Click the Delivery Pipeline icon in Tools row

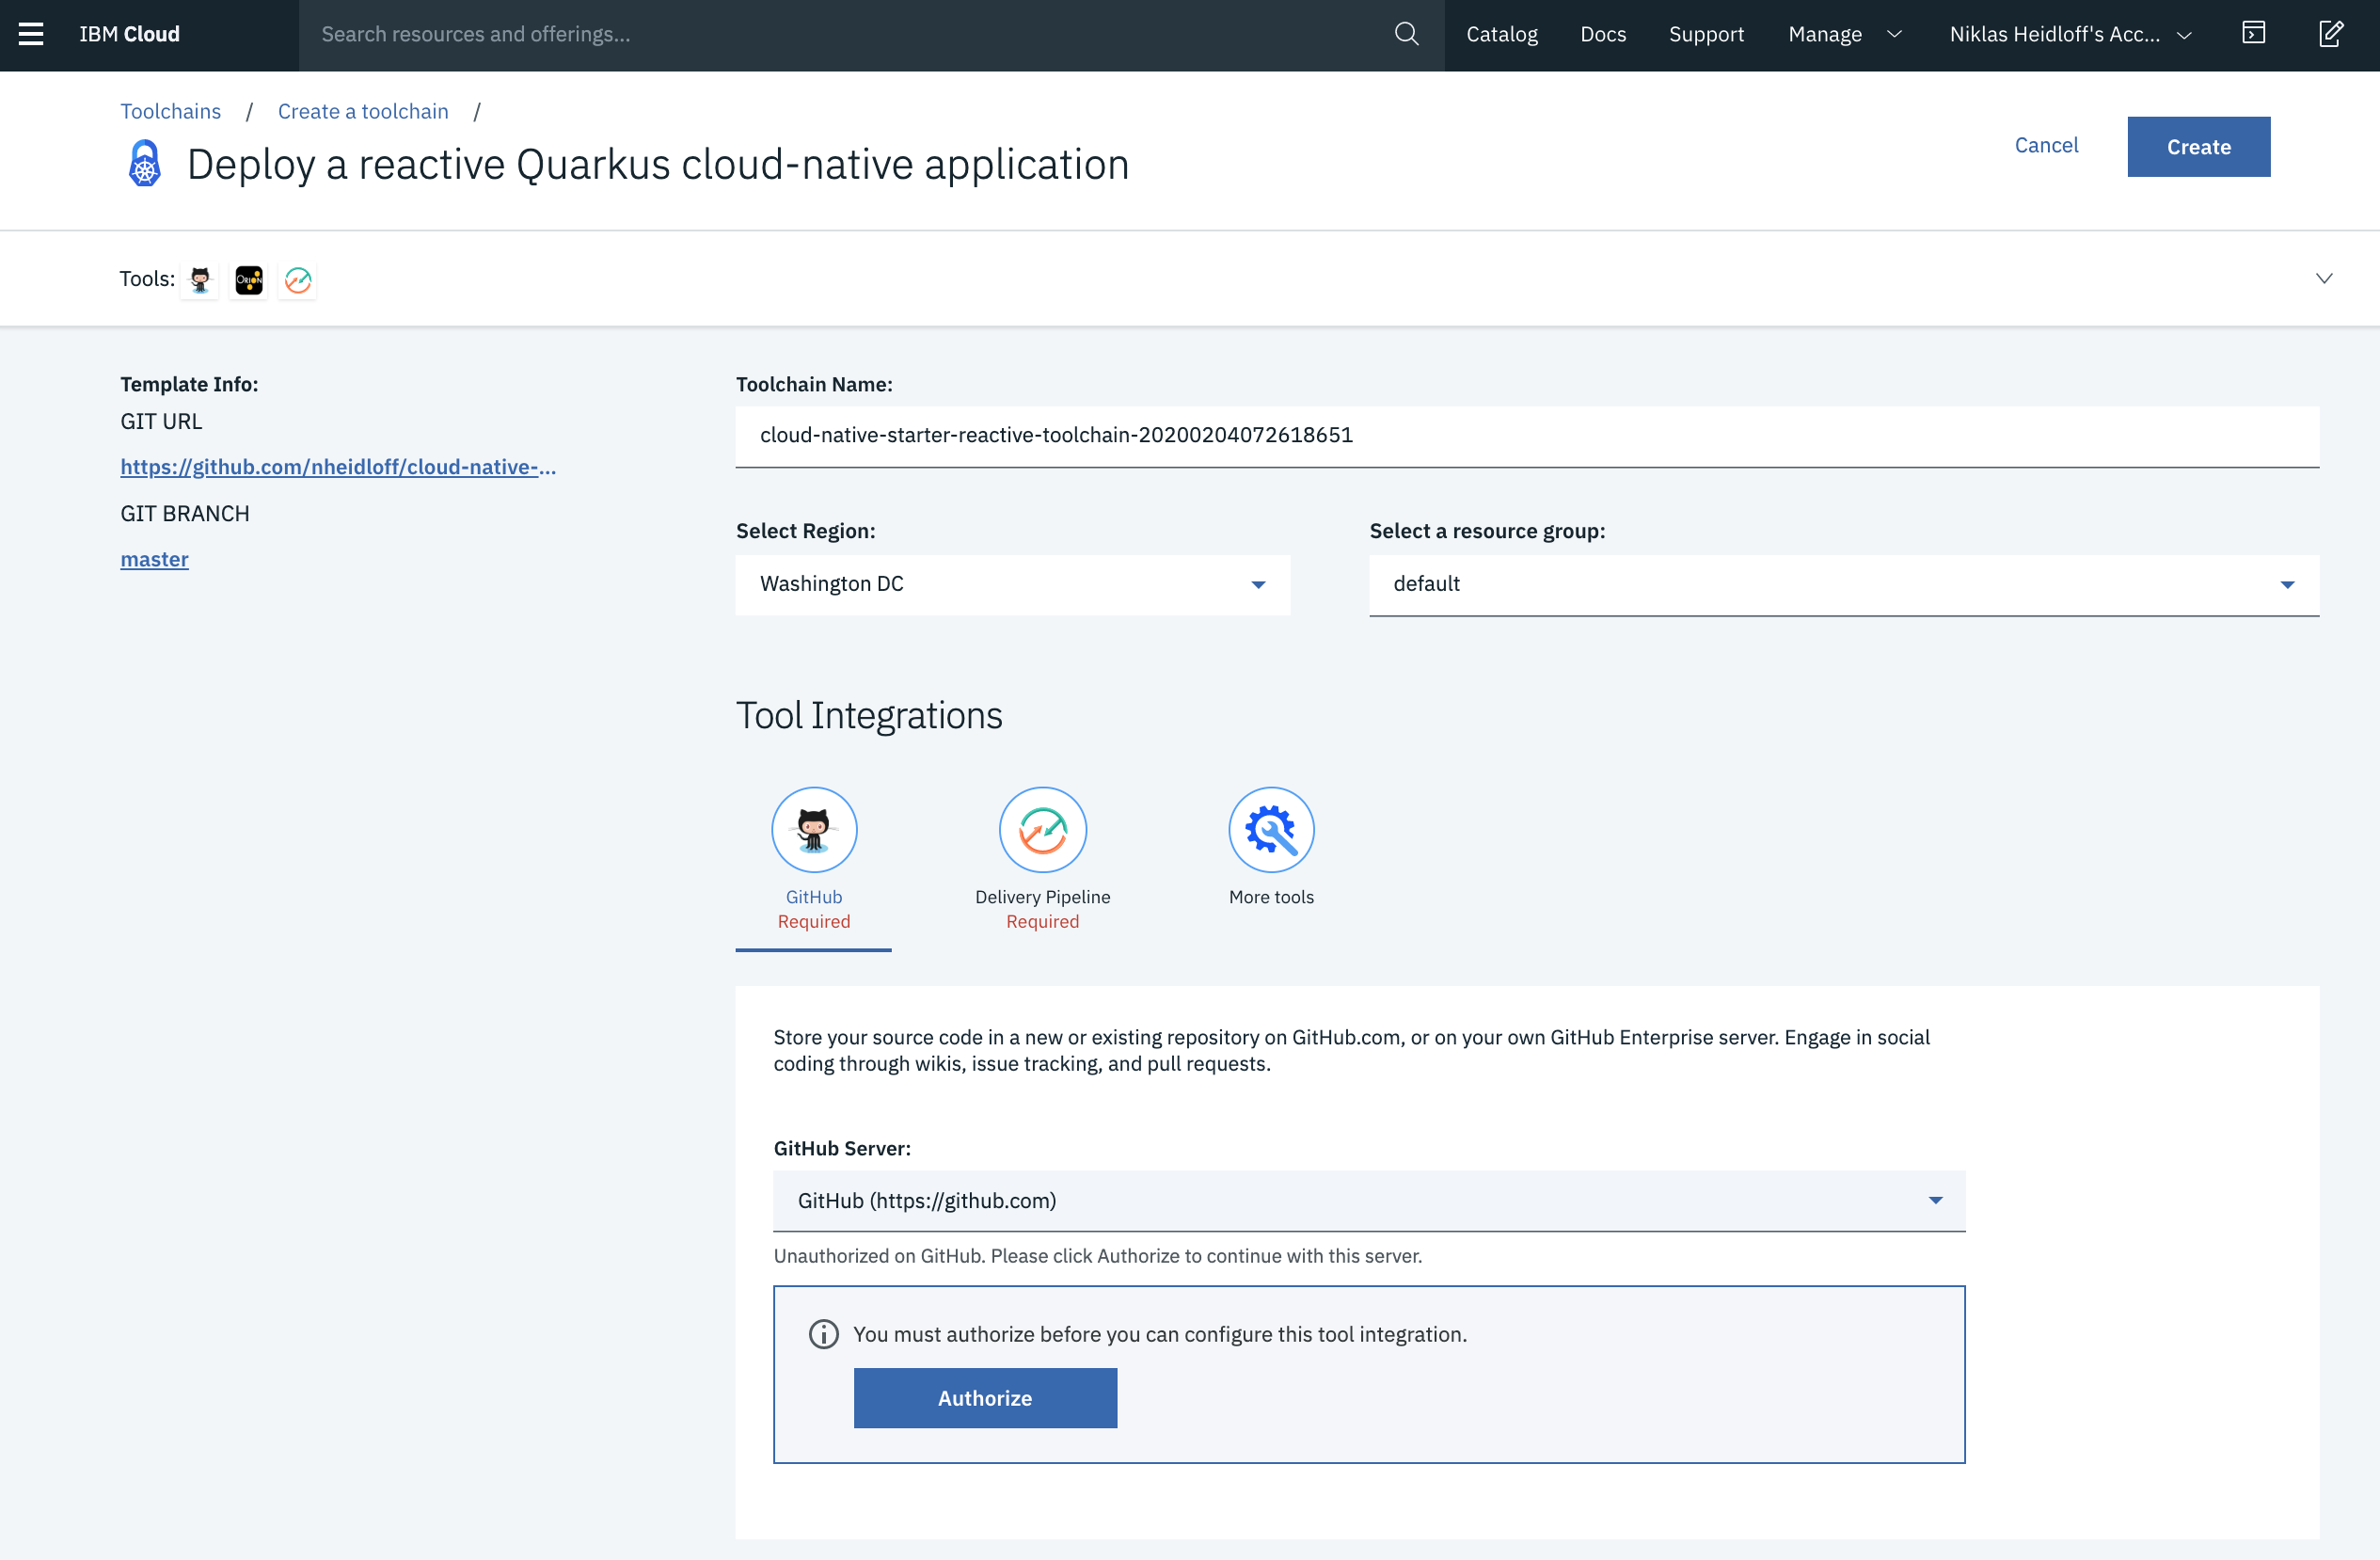click(298, 280)
